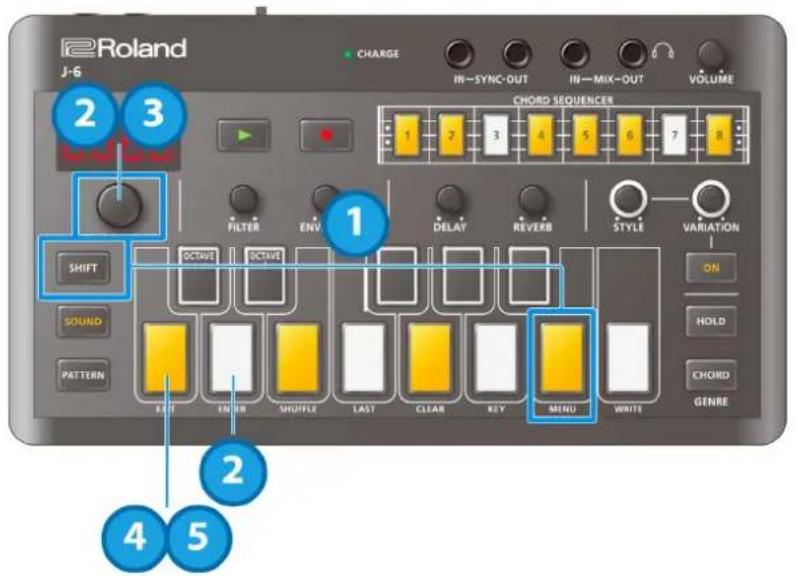
Task: Select chord sequencer step 6
Action: click(x=630, y=135)
